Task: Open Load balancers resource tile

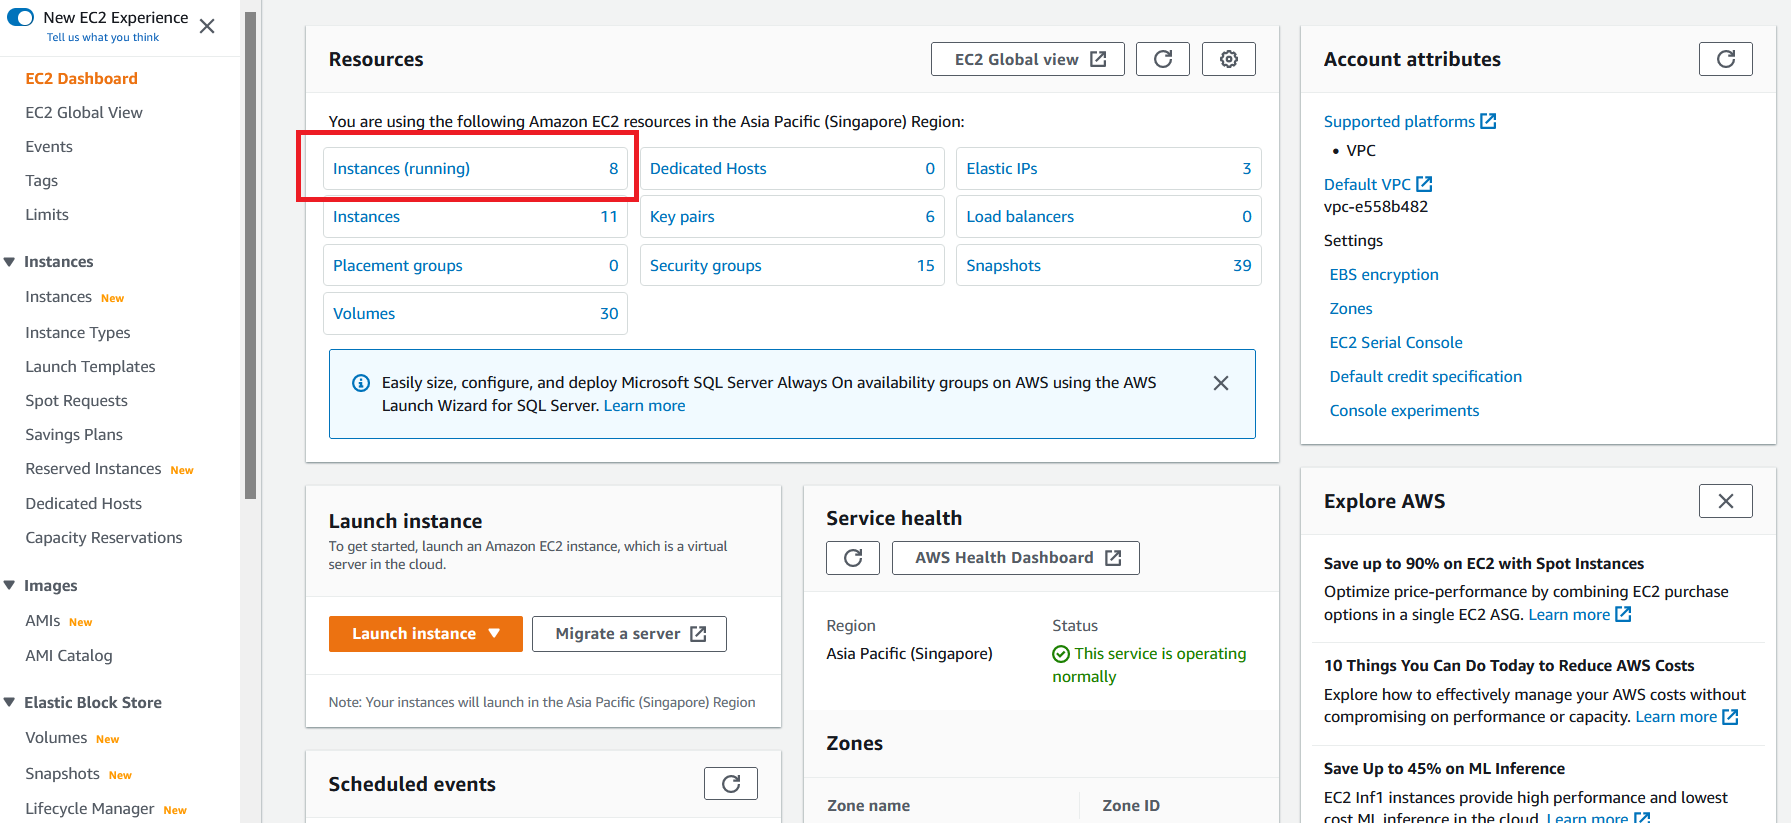Action: (x=1109, y=217)
